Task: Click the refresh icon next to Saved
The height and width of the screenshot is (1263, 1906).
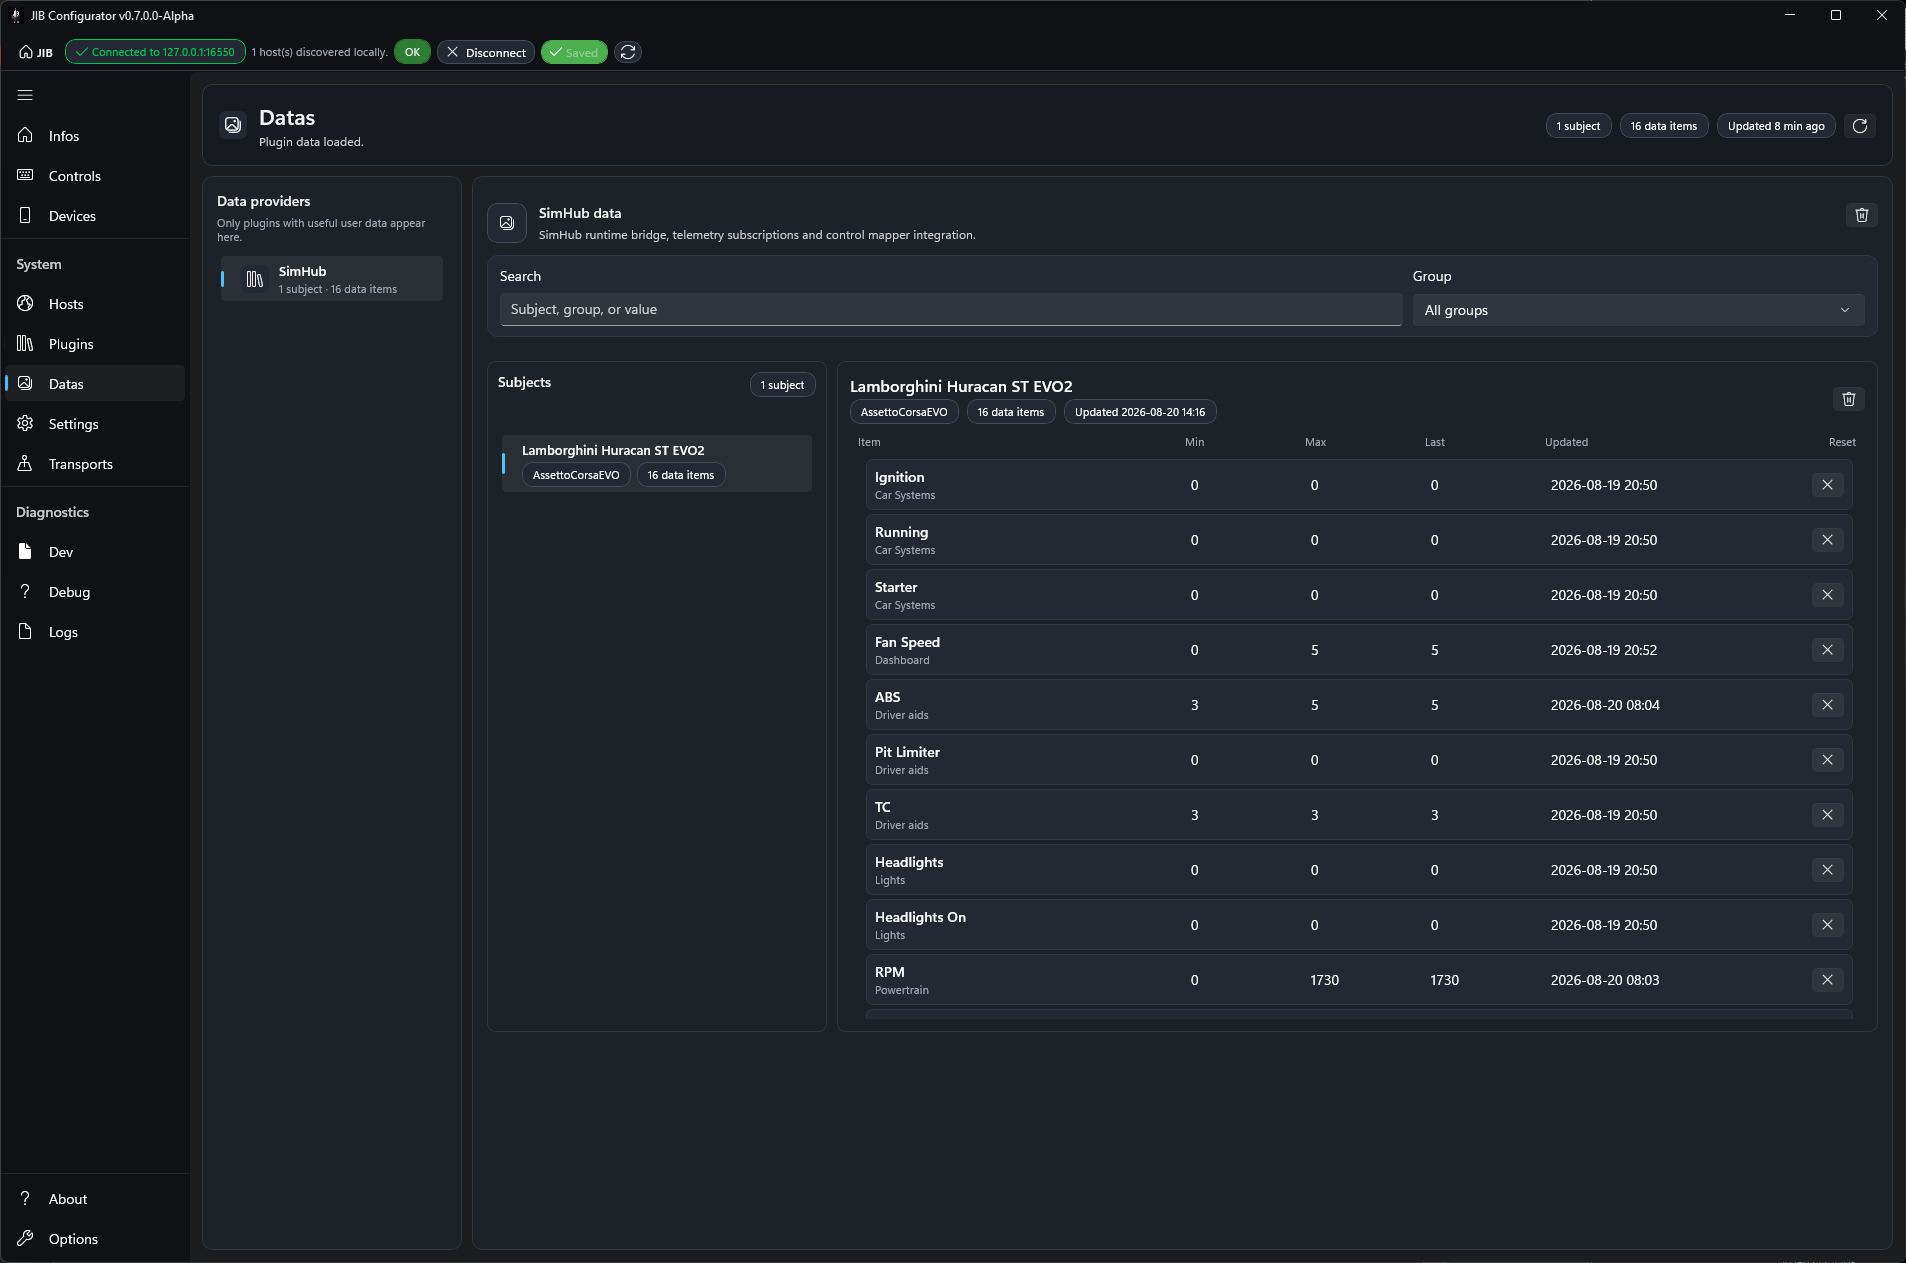Action: pos(628,52)
